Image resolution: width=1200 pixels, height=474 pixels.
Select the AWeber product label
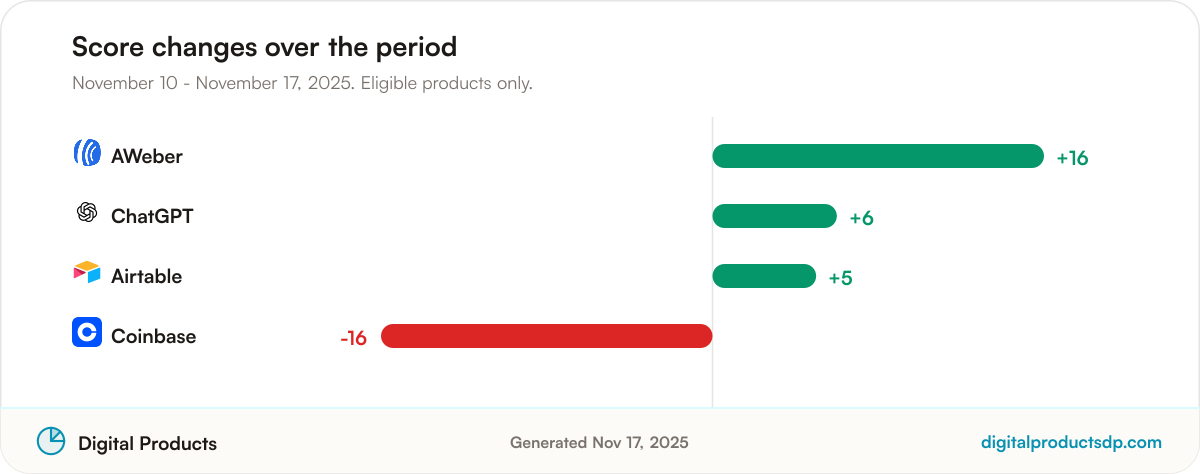(147, 157)
